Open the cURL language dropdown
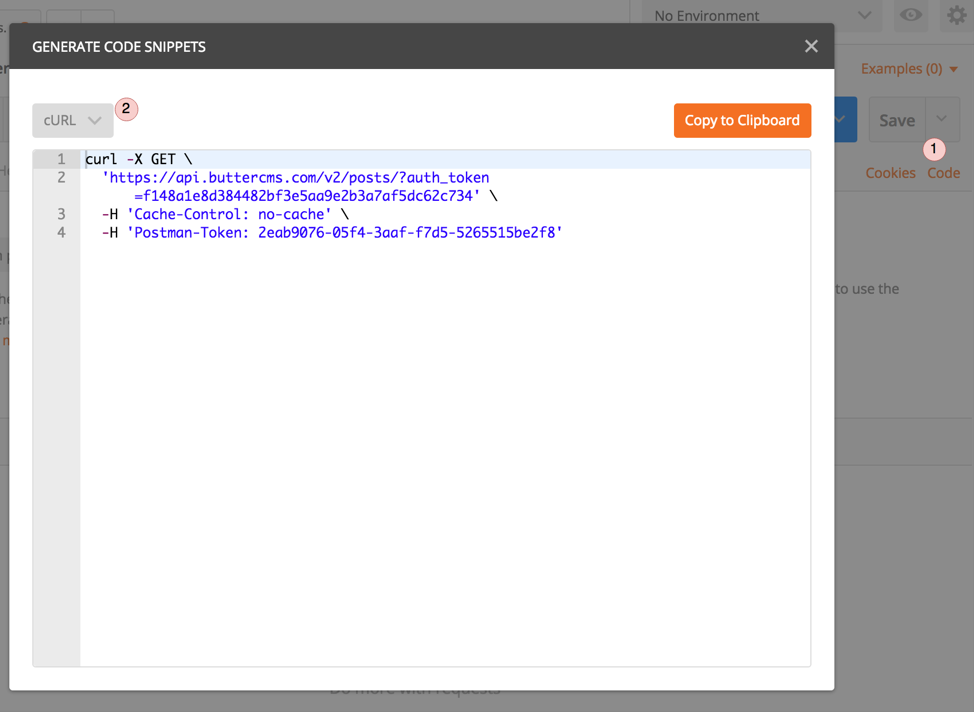 click(72, 120)
